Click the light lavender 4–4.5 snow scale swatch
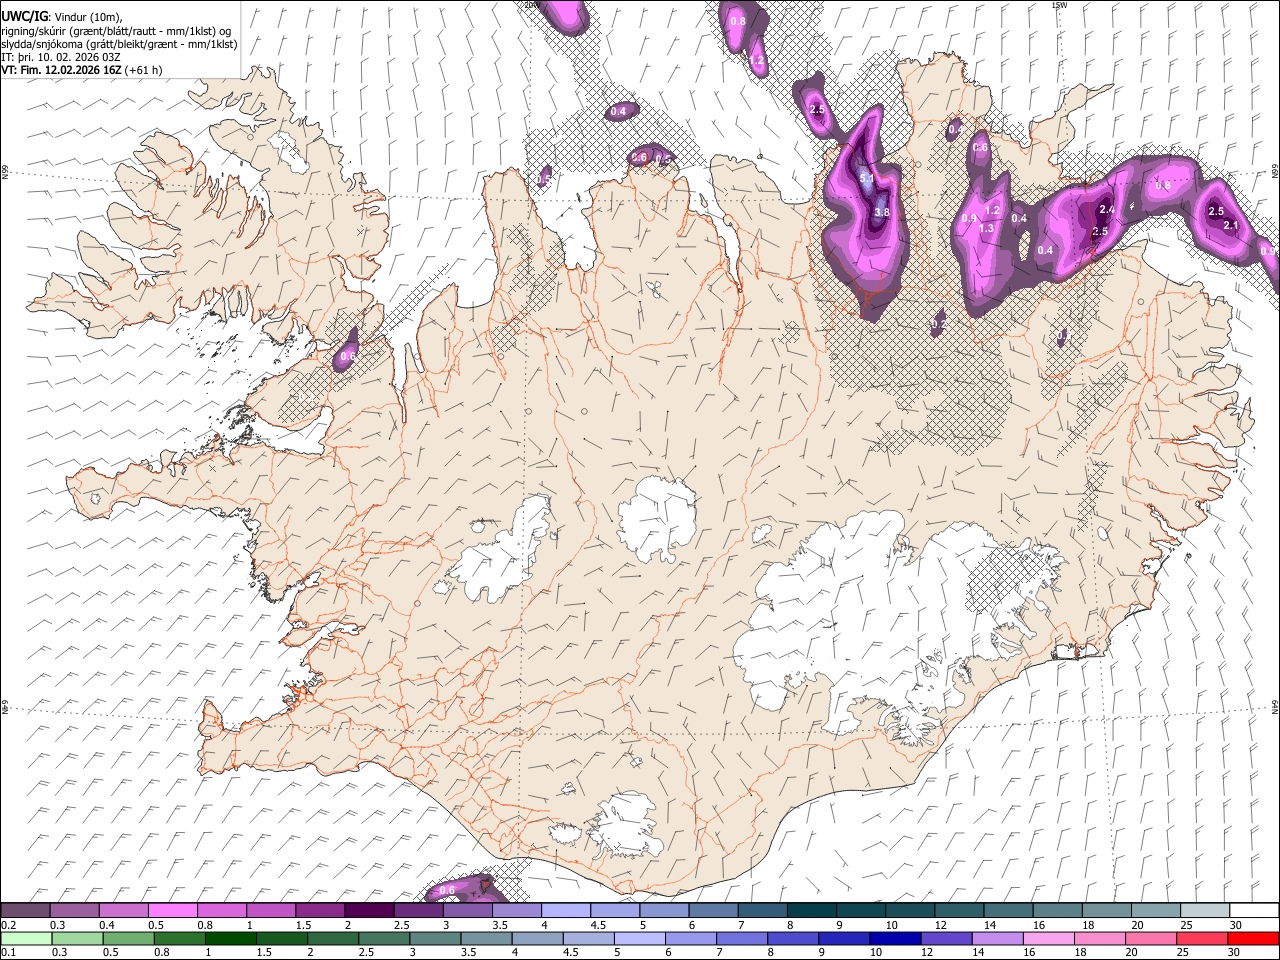Screen dimensions: 1280x960 pos(564,911)
